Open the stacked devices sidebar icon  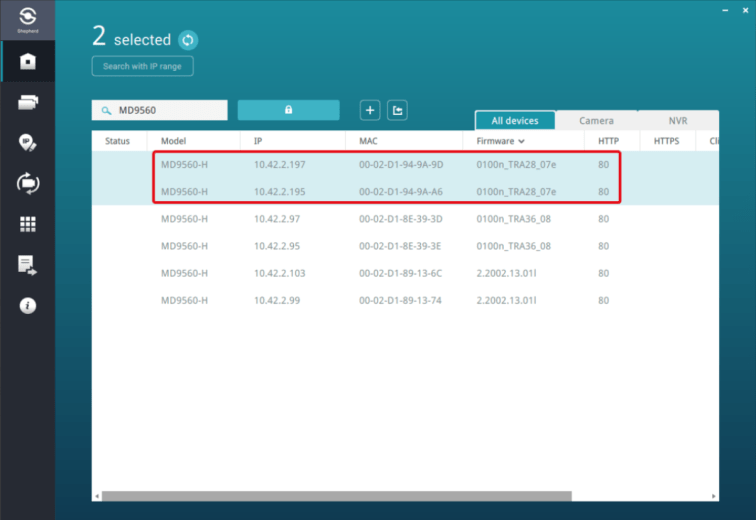pos(27,102)
